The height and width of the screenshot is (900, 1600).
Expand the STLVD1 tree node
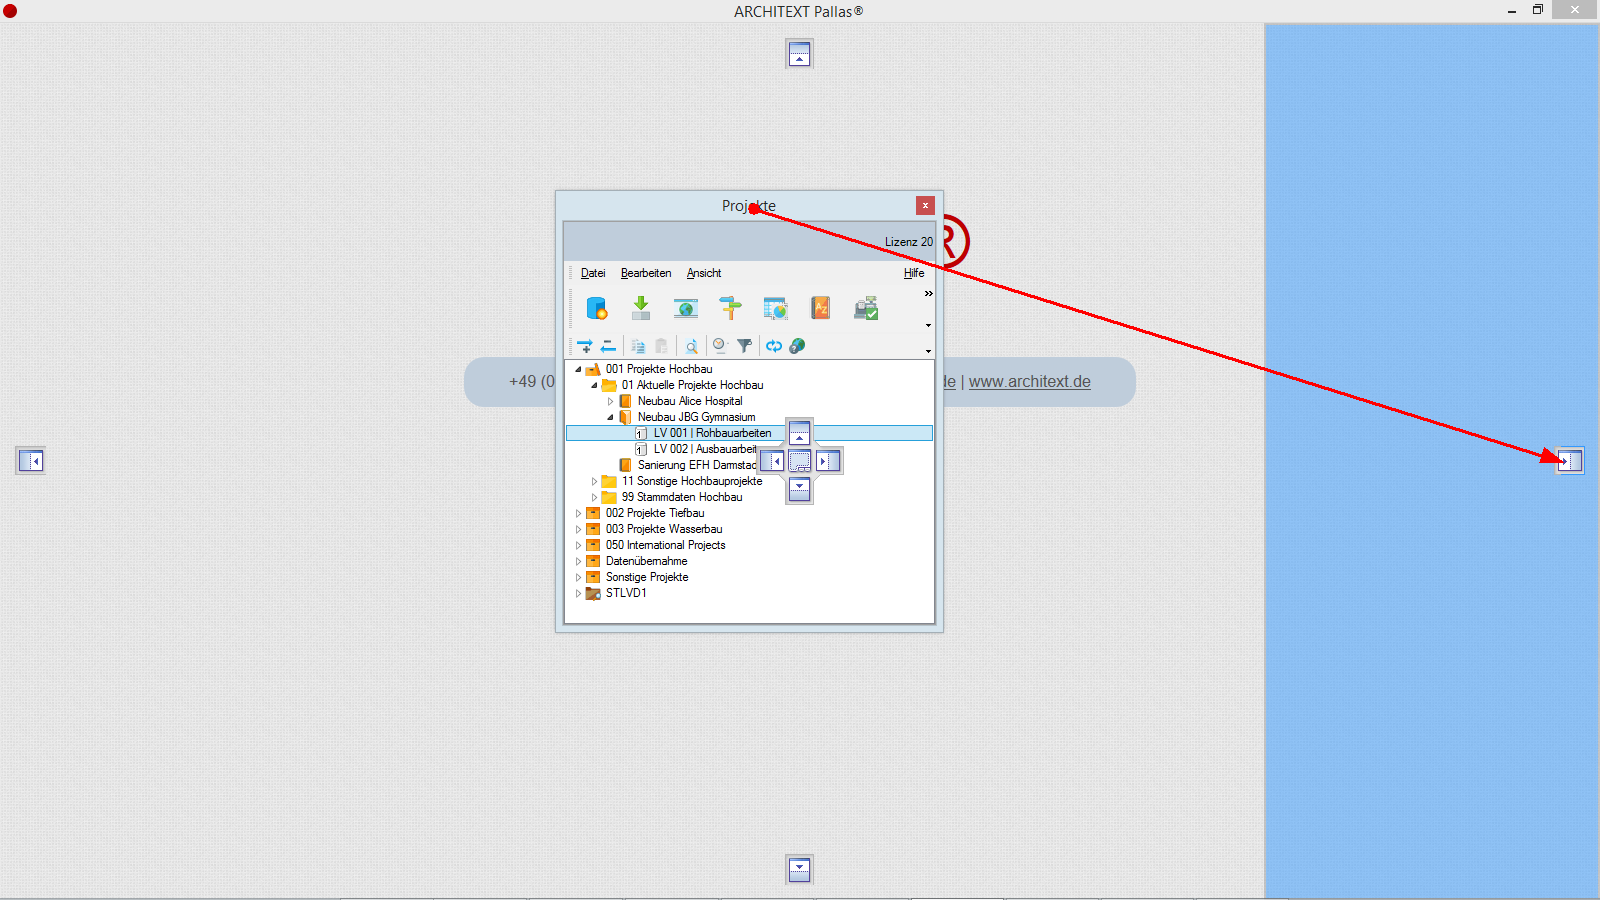pyautogui.click(x=578, y=593)
